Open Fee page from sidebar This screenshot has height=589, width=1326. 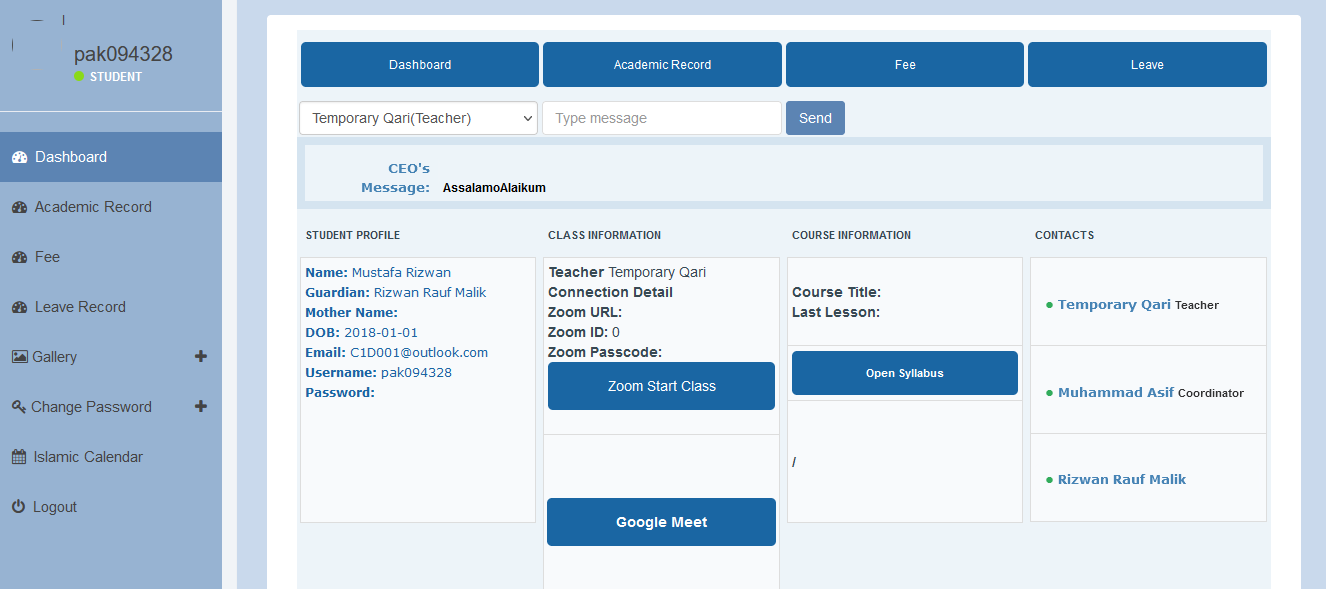111,257
